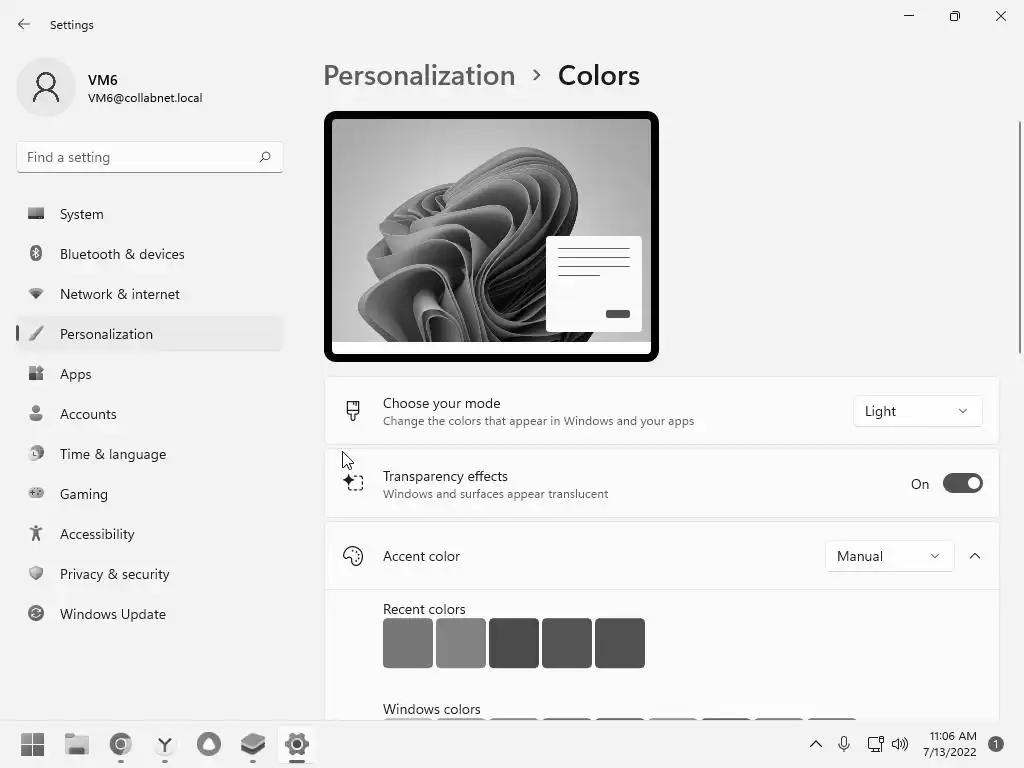
Task: Show hidden system tray icons
Action: (816, 744)
